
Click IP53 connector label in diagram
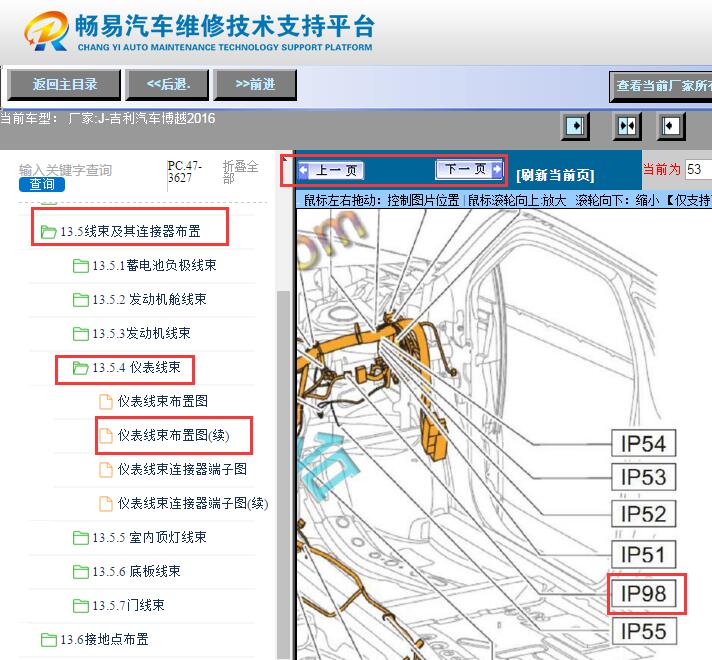pyautogui.click(x=643, y=477)
